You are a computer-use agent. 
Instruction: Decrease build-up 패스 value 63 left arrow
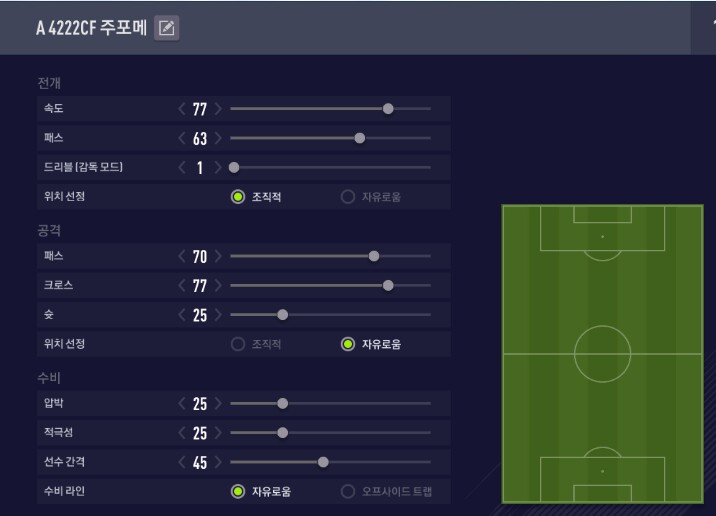[x=182, y=138]
